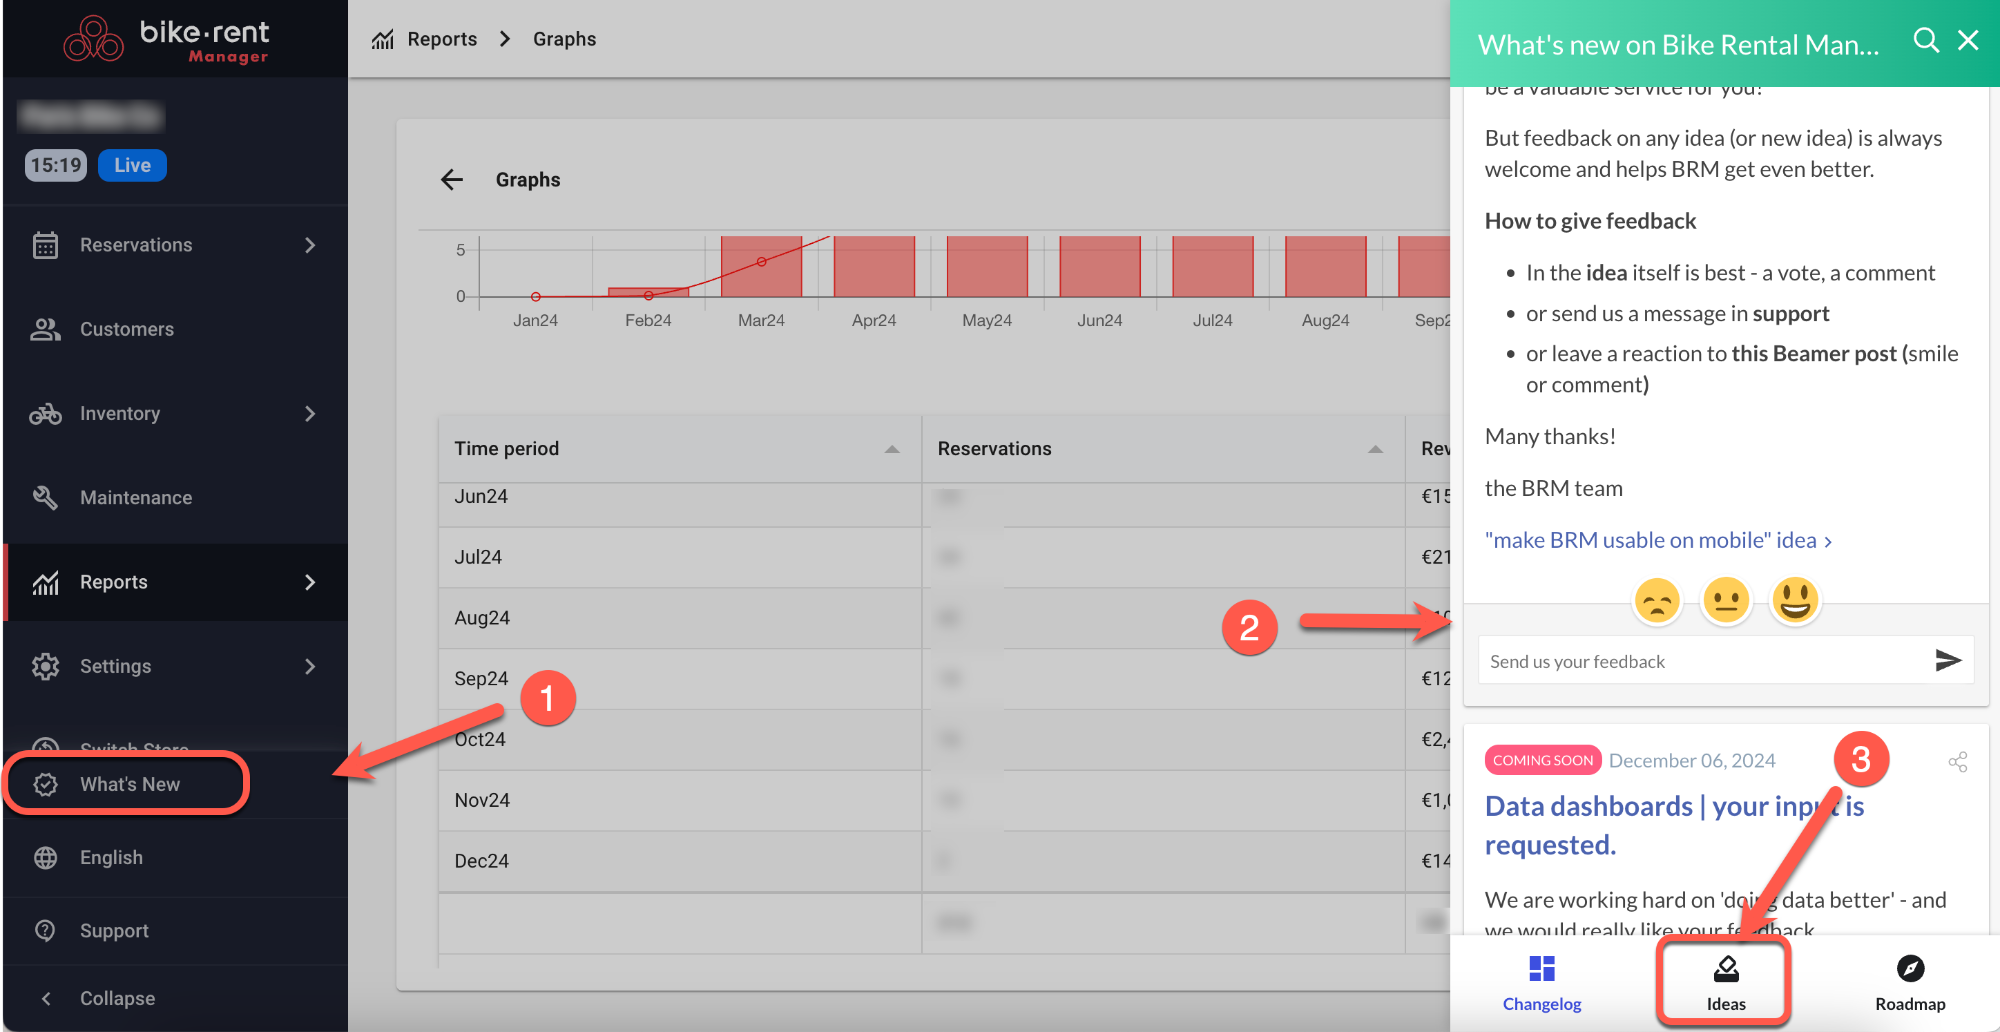Sort table by Time period column
Image resolution: width=2000 pixels, height=1032 pixels.
pyautogui.click(x=891, y=449)
